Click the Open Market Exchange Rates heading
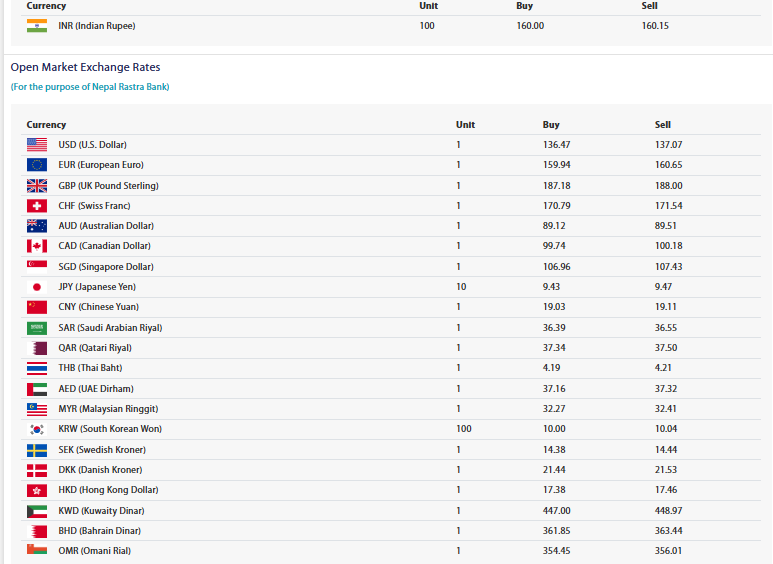The width and height of the screenshot is (773, 564). (85, 67)
